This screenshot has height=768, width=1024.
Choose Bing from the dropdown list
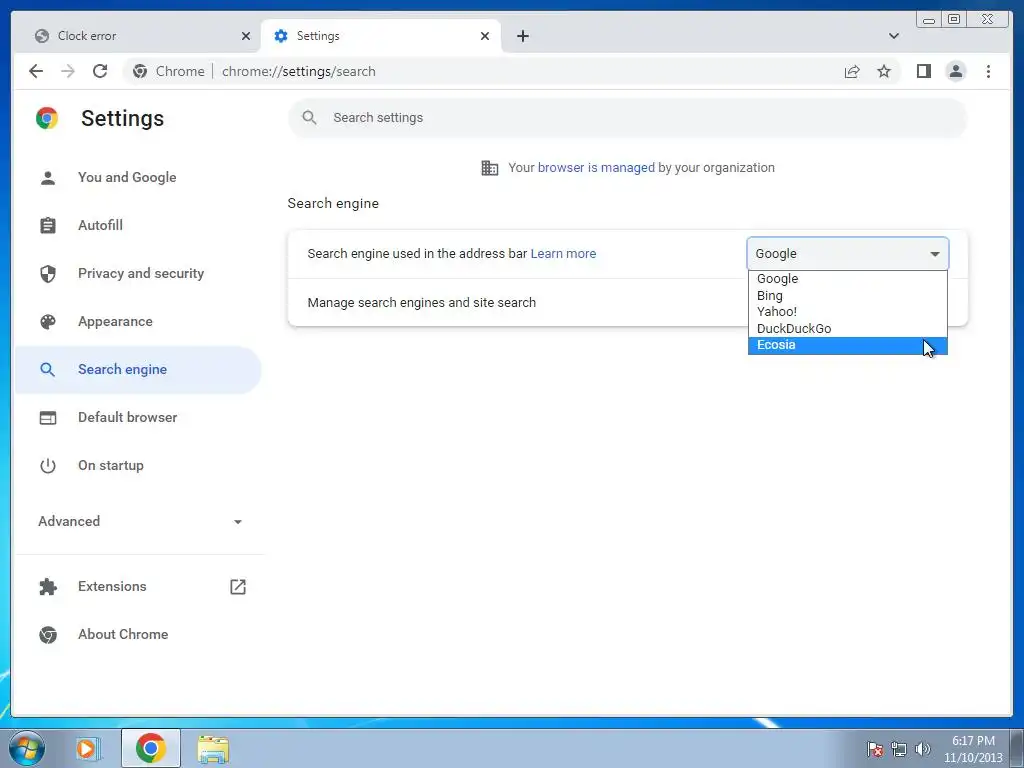pos(848,295)
